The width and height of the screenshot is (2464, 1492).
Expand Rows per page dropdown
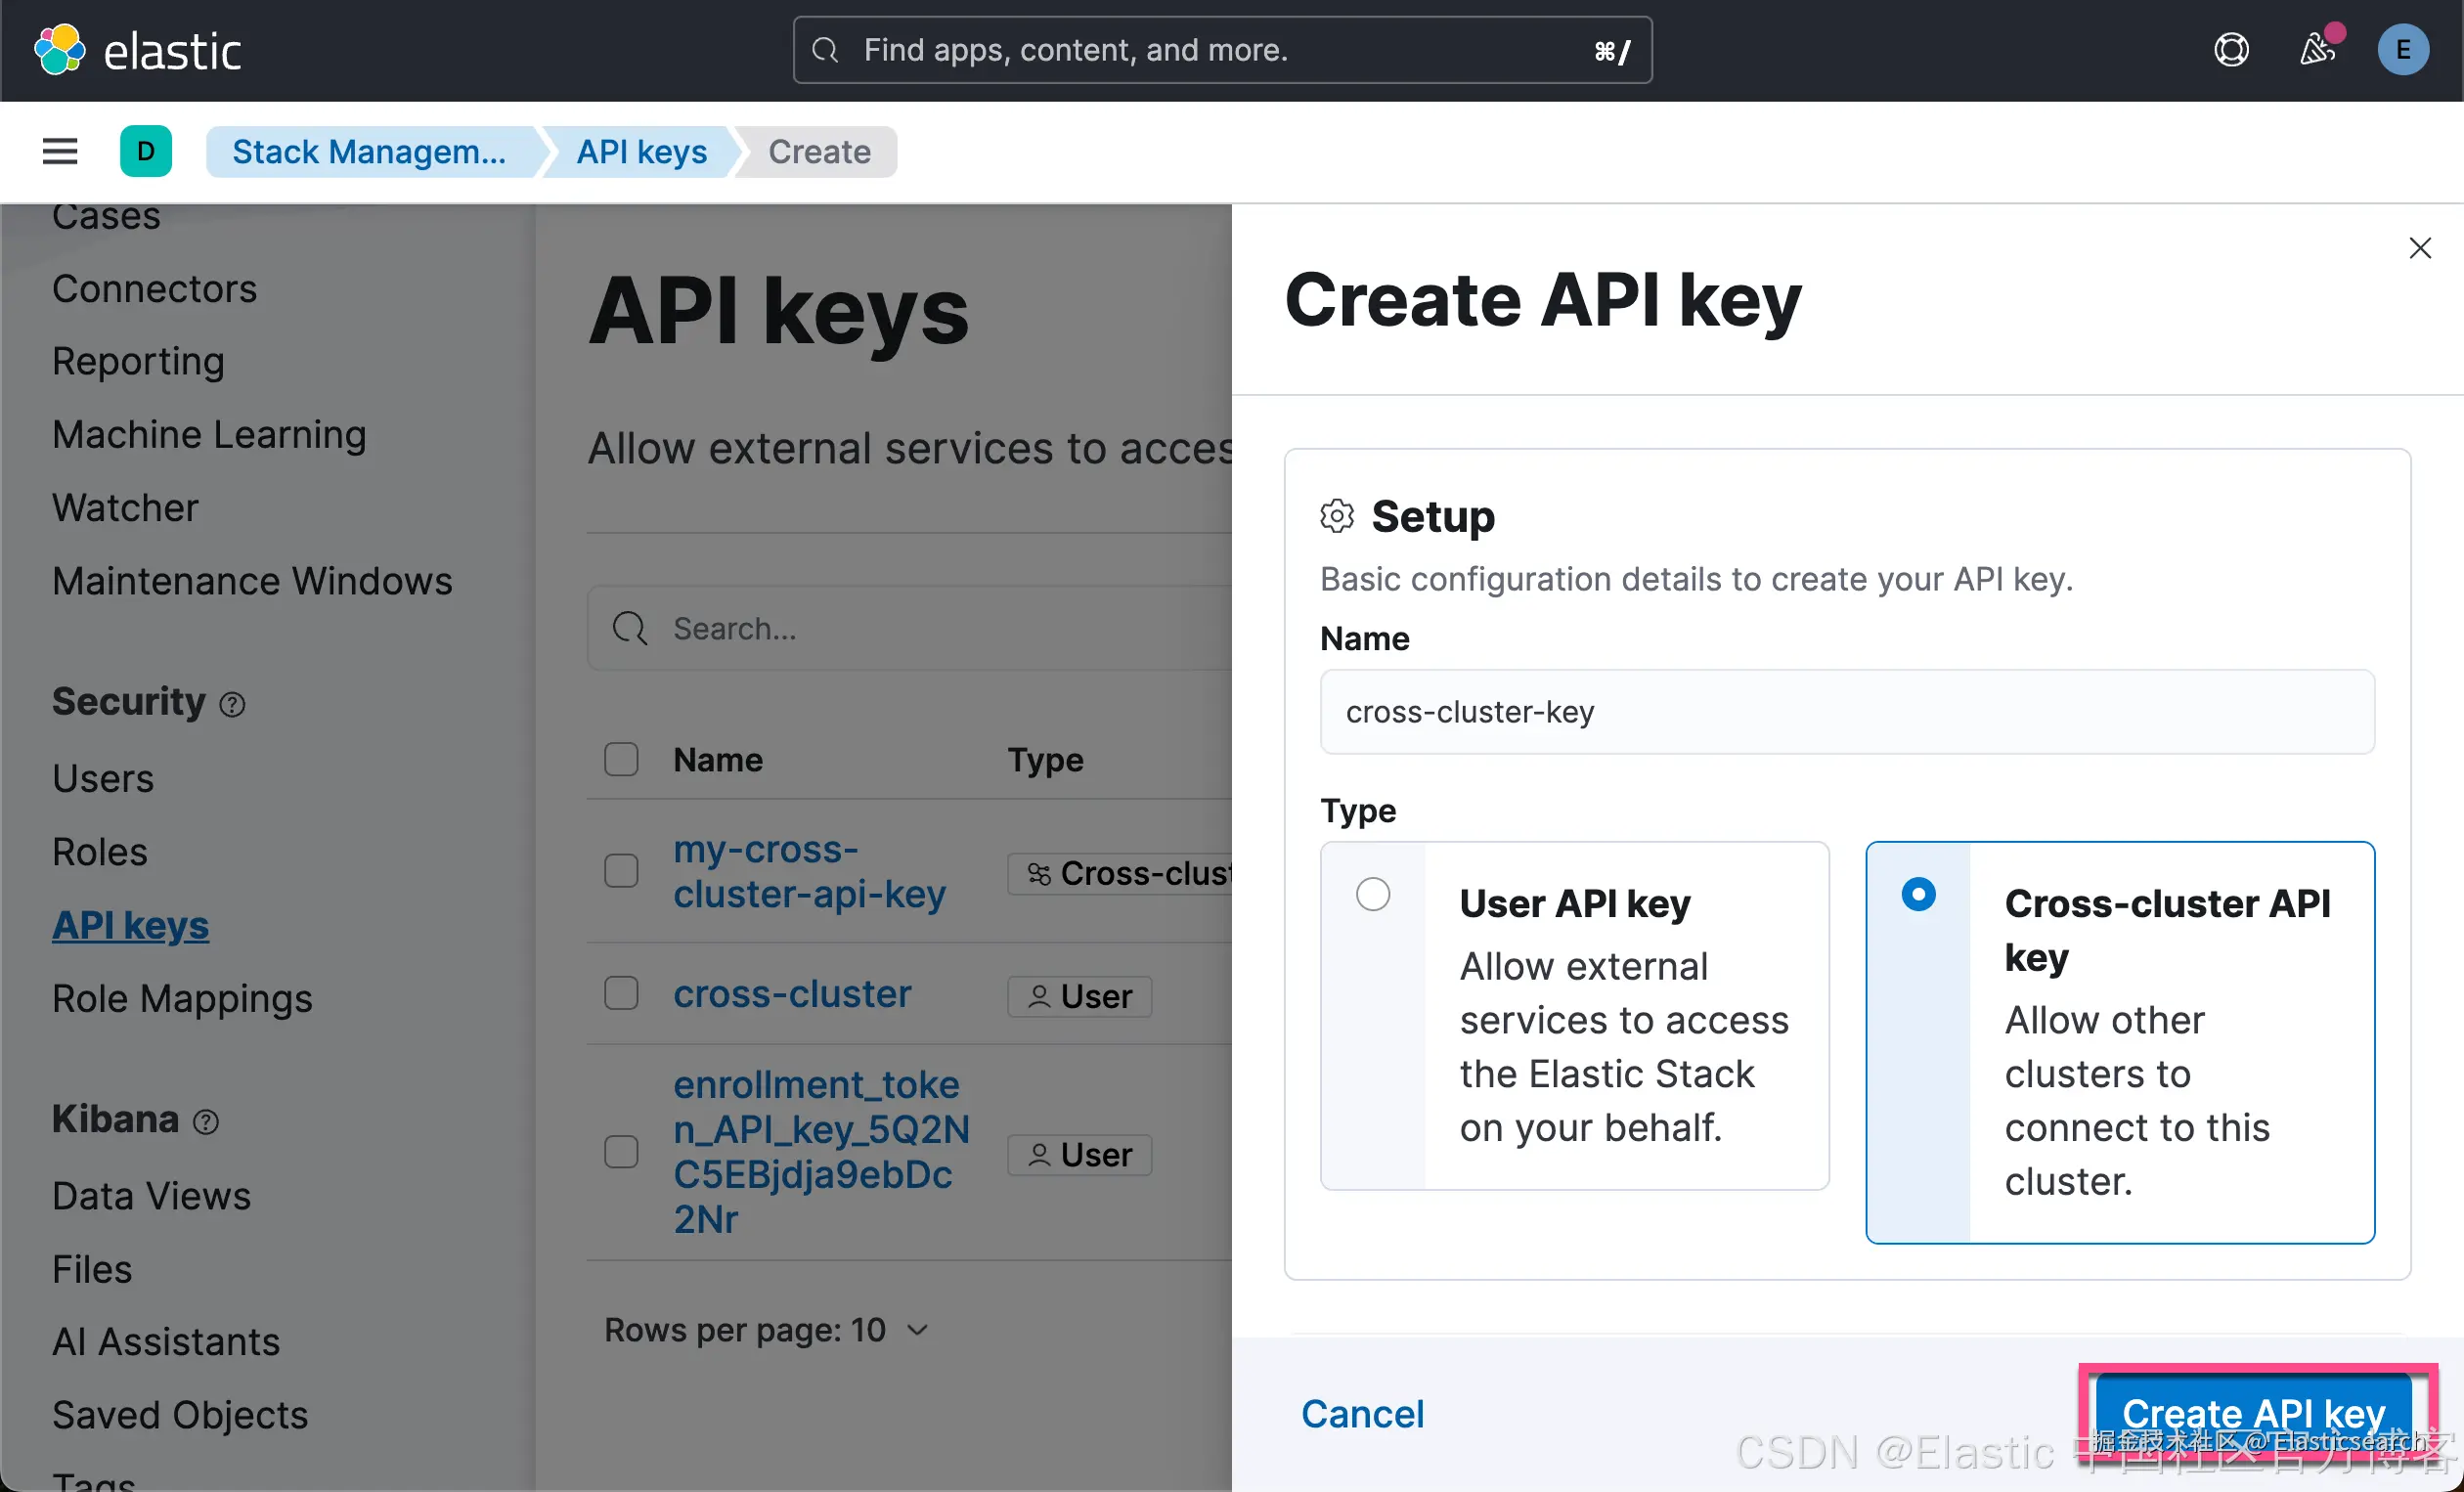point(767,1330)
